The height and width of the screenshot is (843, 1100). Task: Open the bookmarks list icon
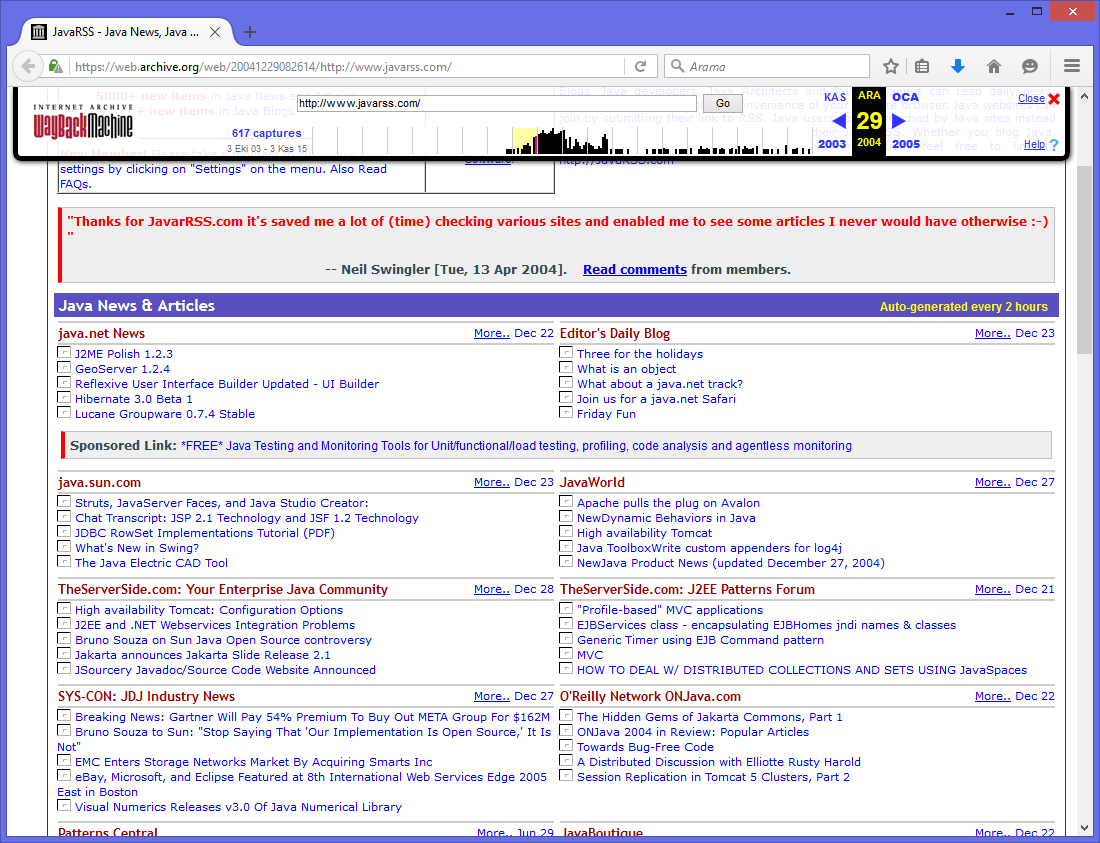tap(923, 67)
